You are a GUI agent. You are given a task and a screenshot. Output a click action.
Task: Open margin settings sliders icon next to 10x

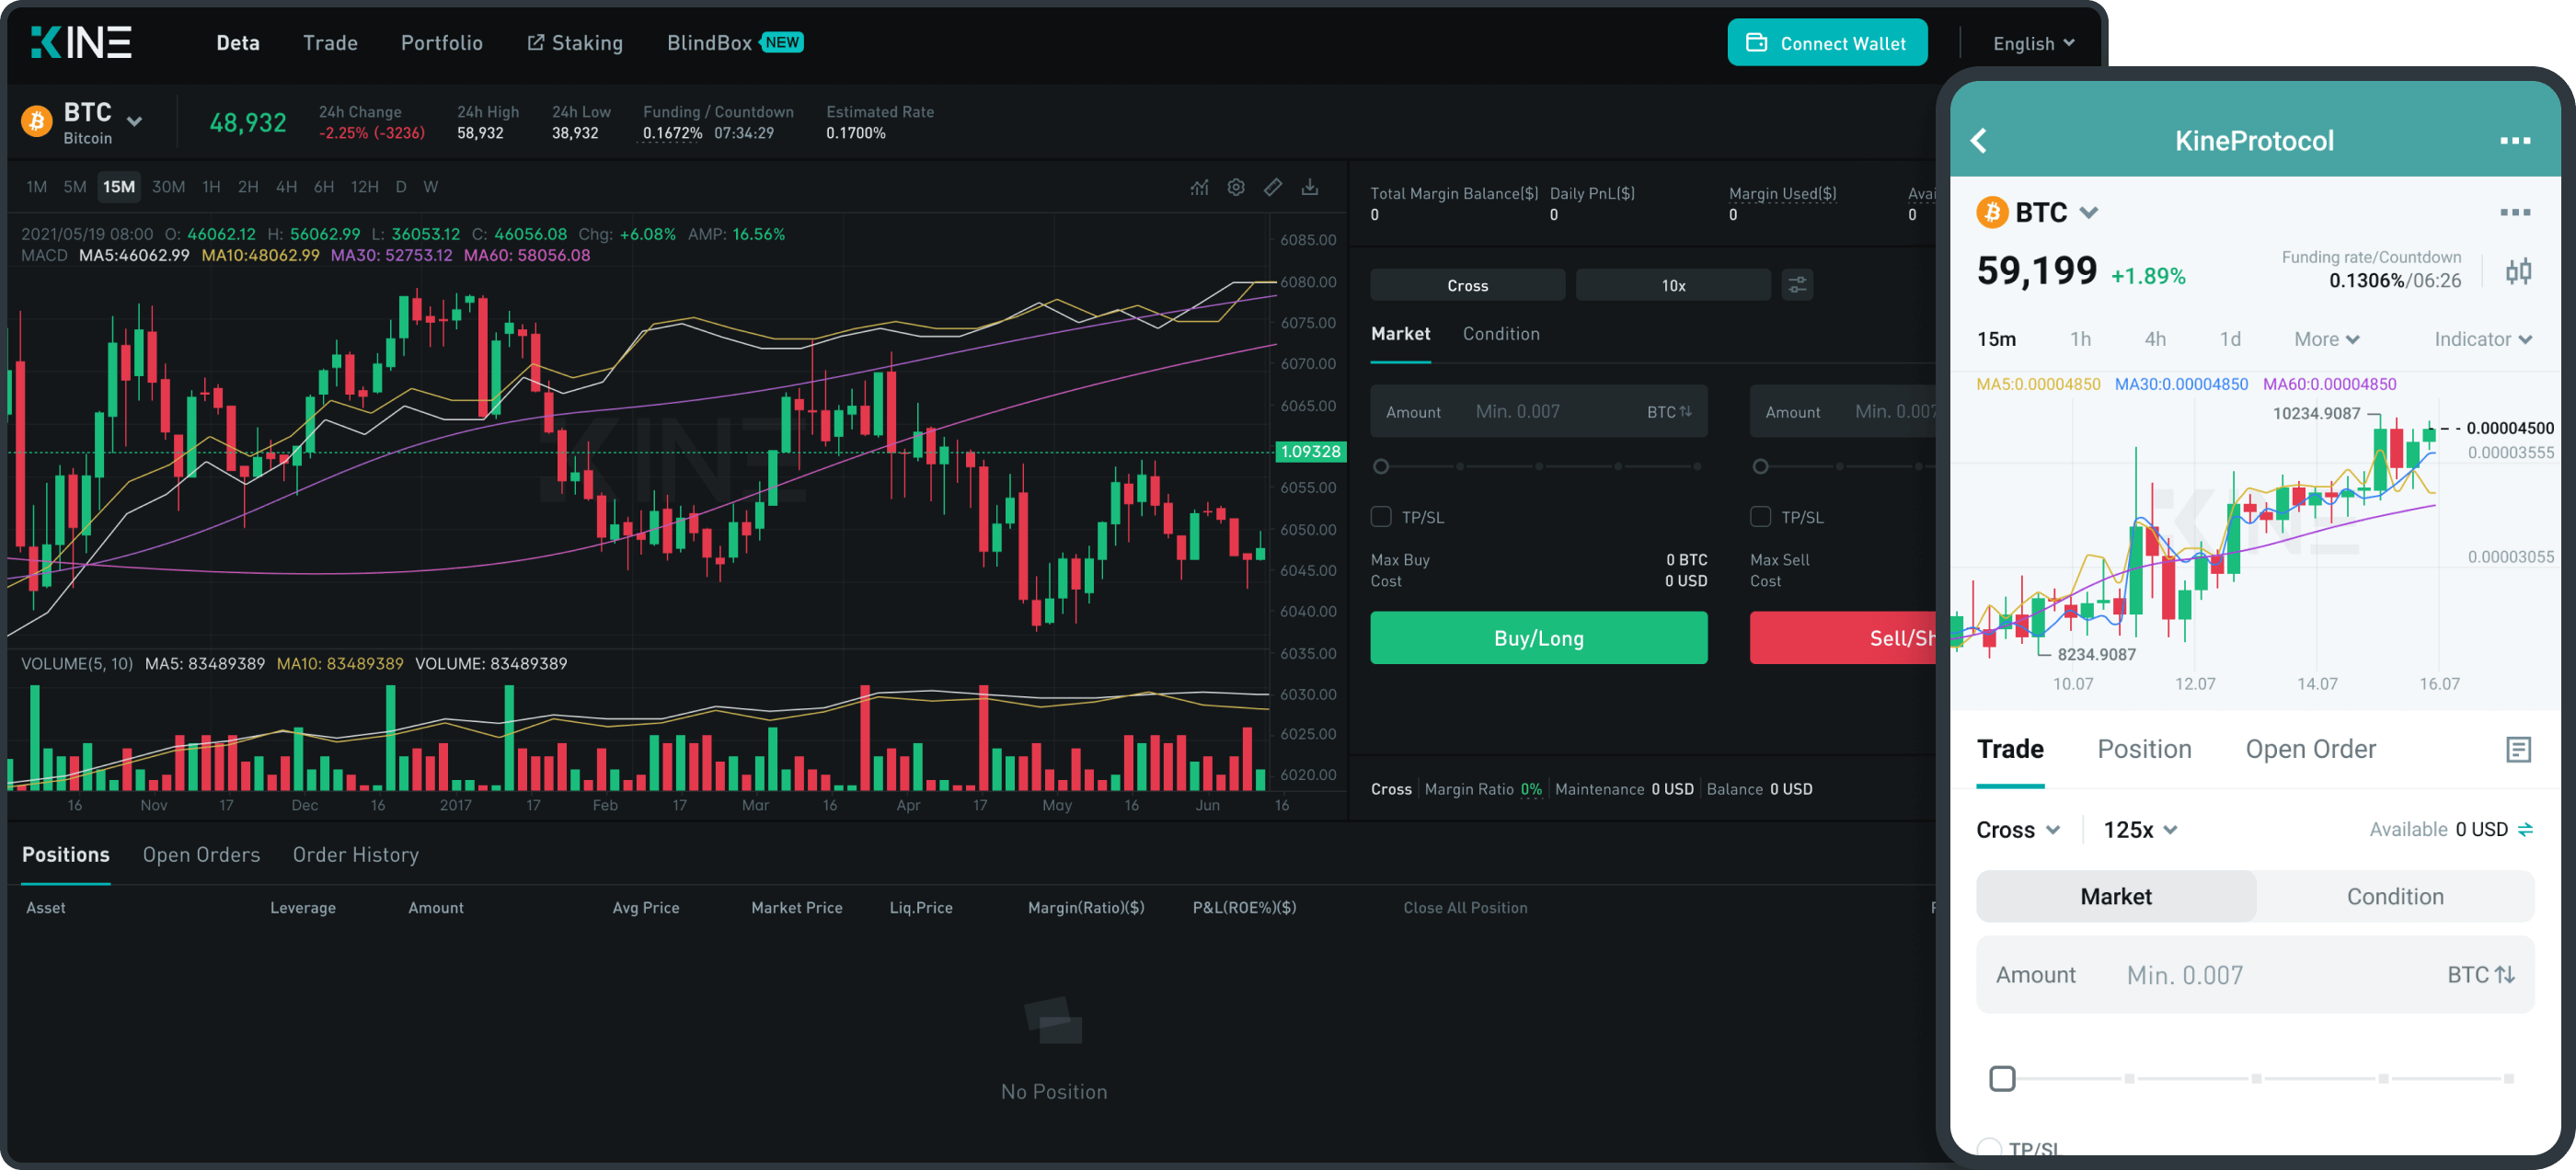(1797, 285)
